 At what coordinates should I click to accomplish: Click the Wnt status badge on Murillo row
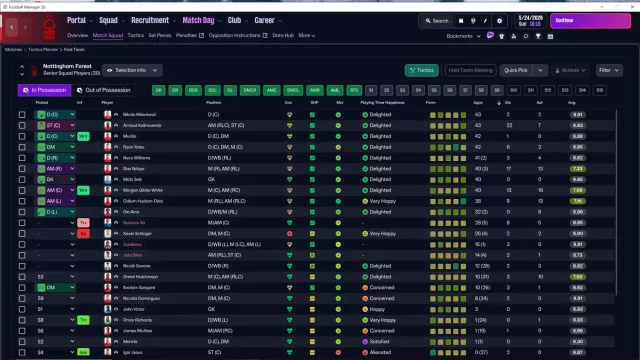[83, 136]
